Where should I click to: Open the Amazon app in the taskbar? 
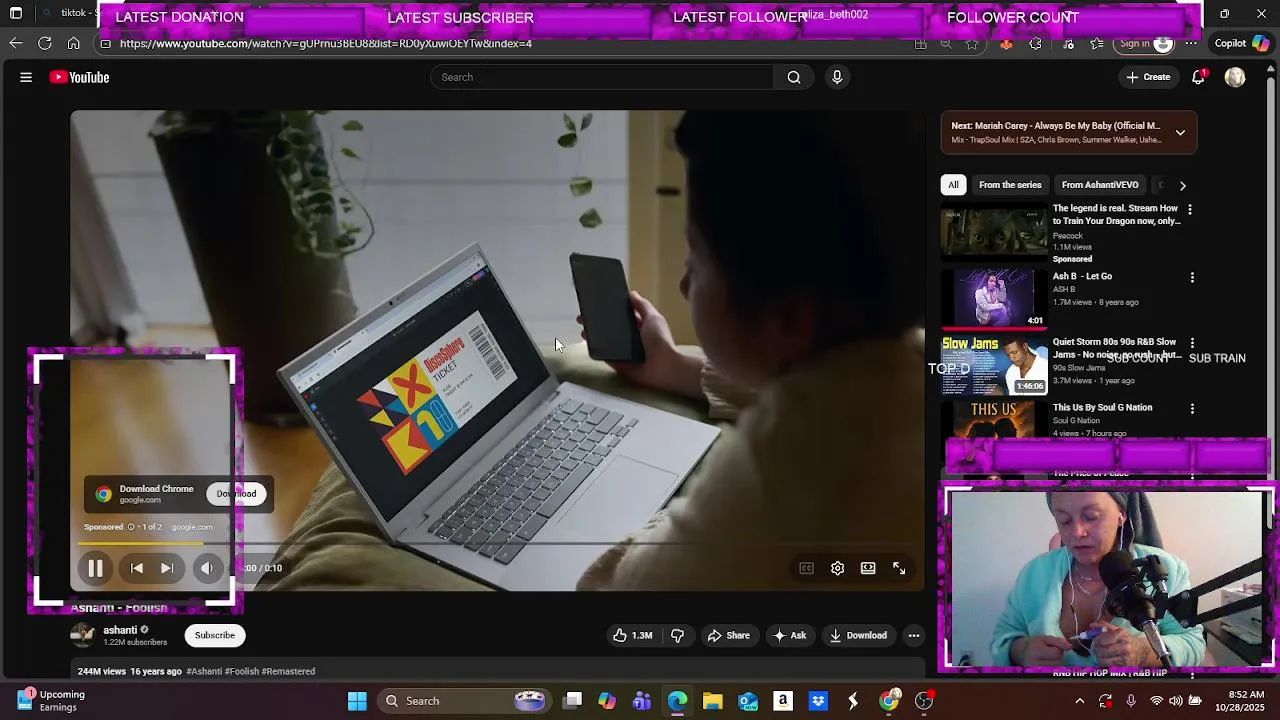point(783,701)
